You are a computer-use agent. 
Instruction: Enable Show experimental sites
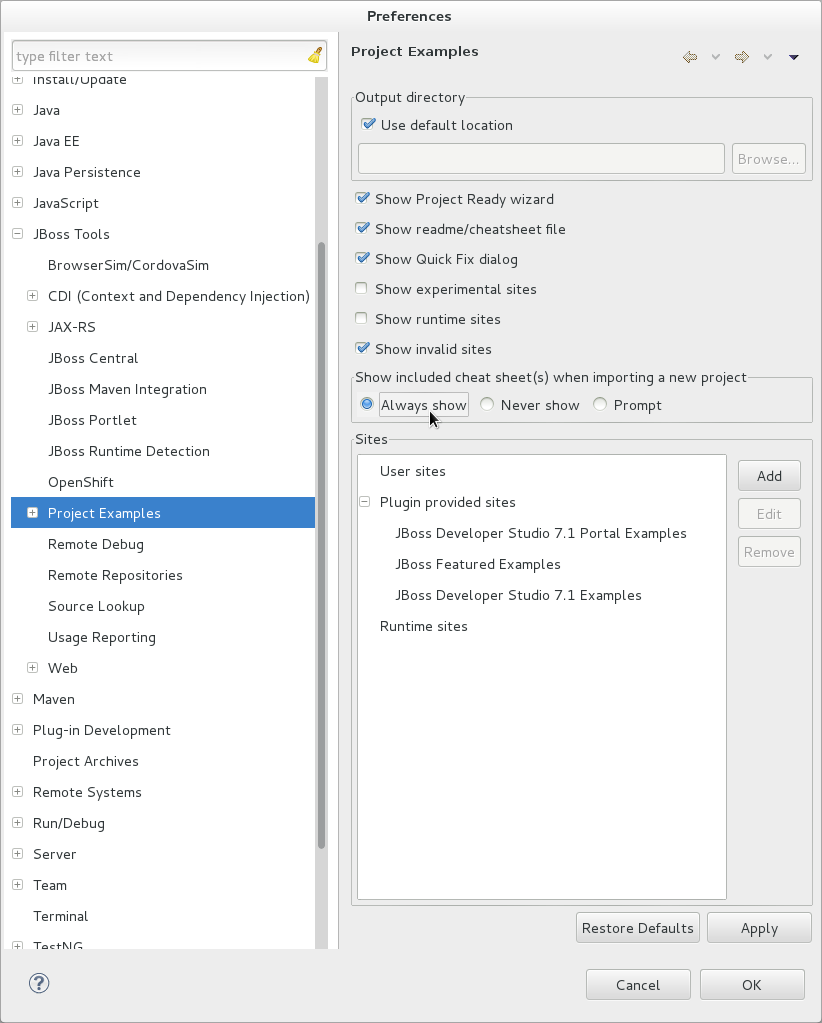[x=361, y=288]
